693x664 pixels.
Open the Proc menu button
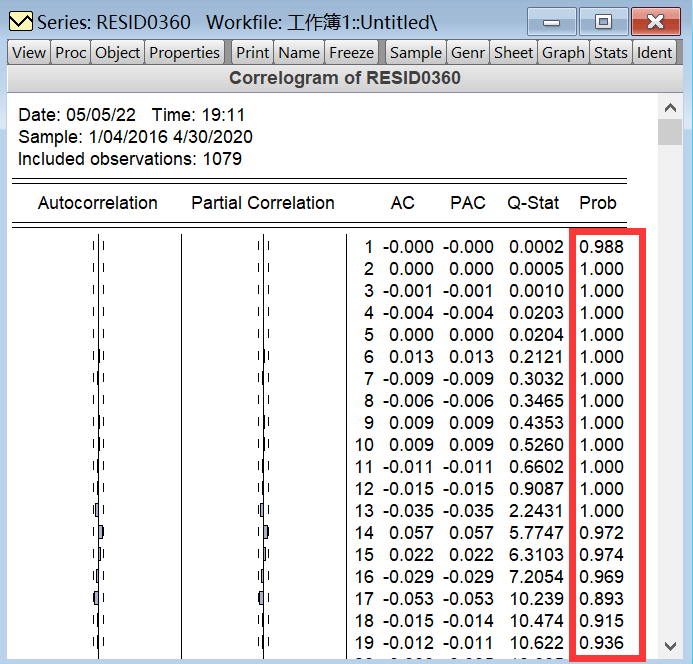71,53
